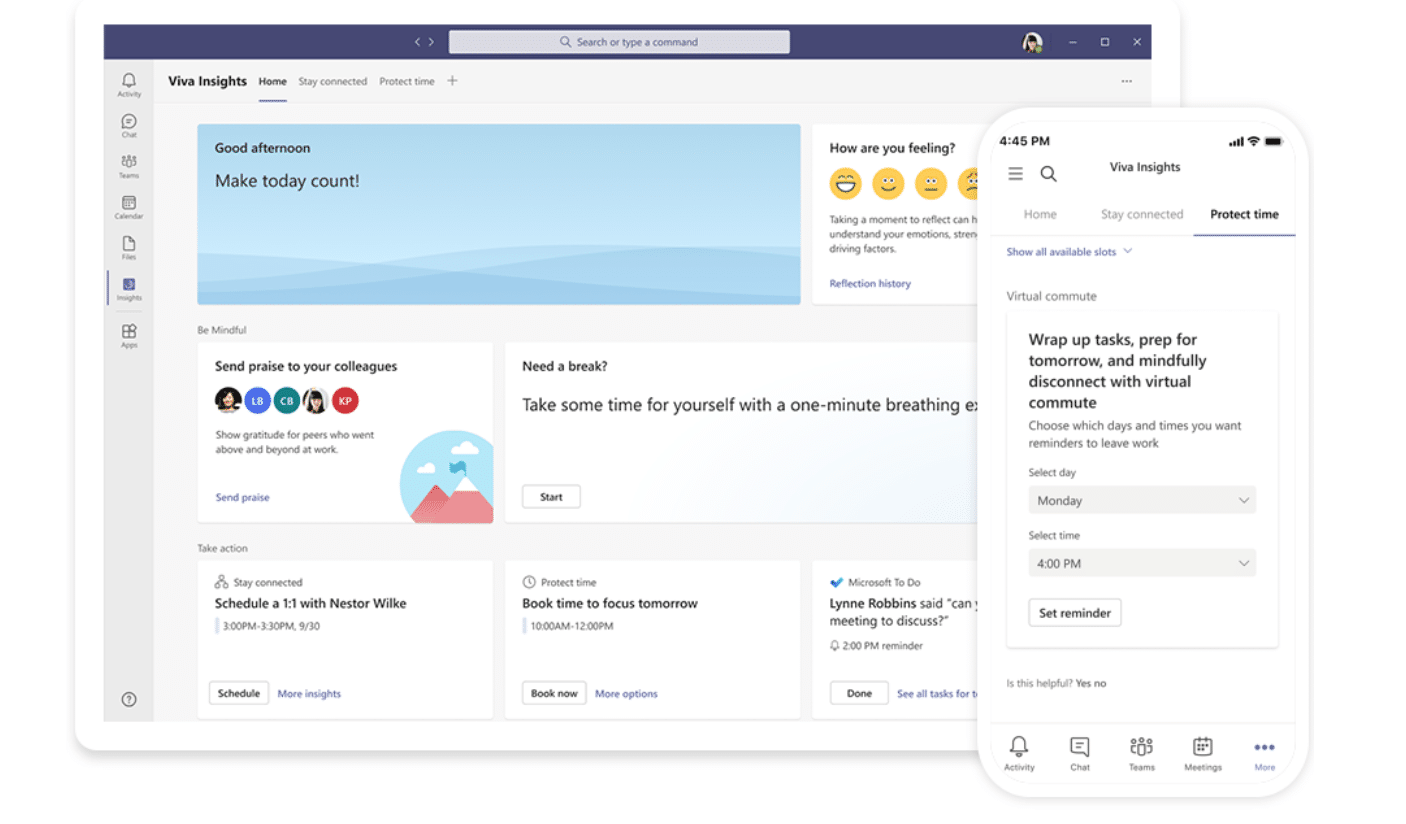Viewport: 1406px width, 824px height.
Task: Open the more options ellipsis in Viva Insights
Action: [1127, 82]
